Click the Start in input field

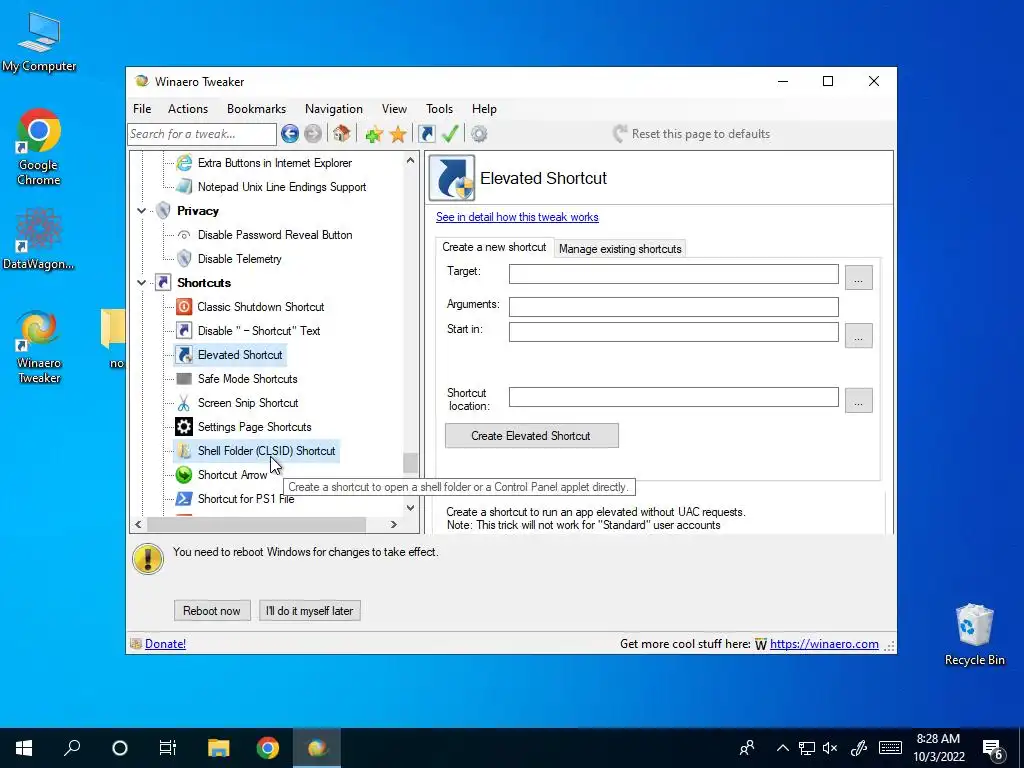tap(673, 332)
